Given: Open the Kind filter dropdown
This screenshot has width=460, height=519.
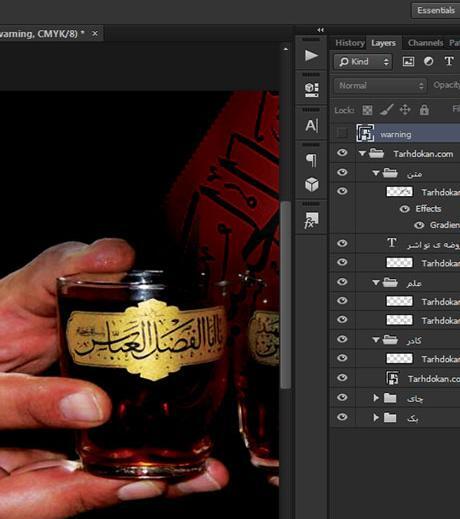Looking at the screenshot, I should coord(363,62).
